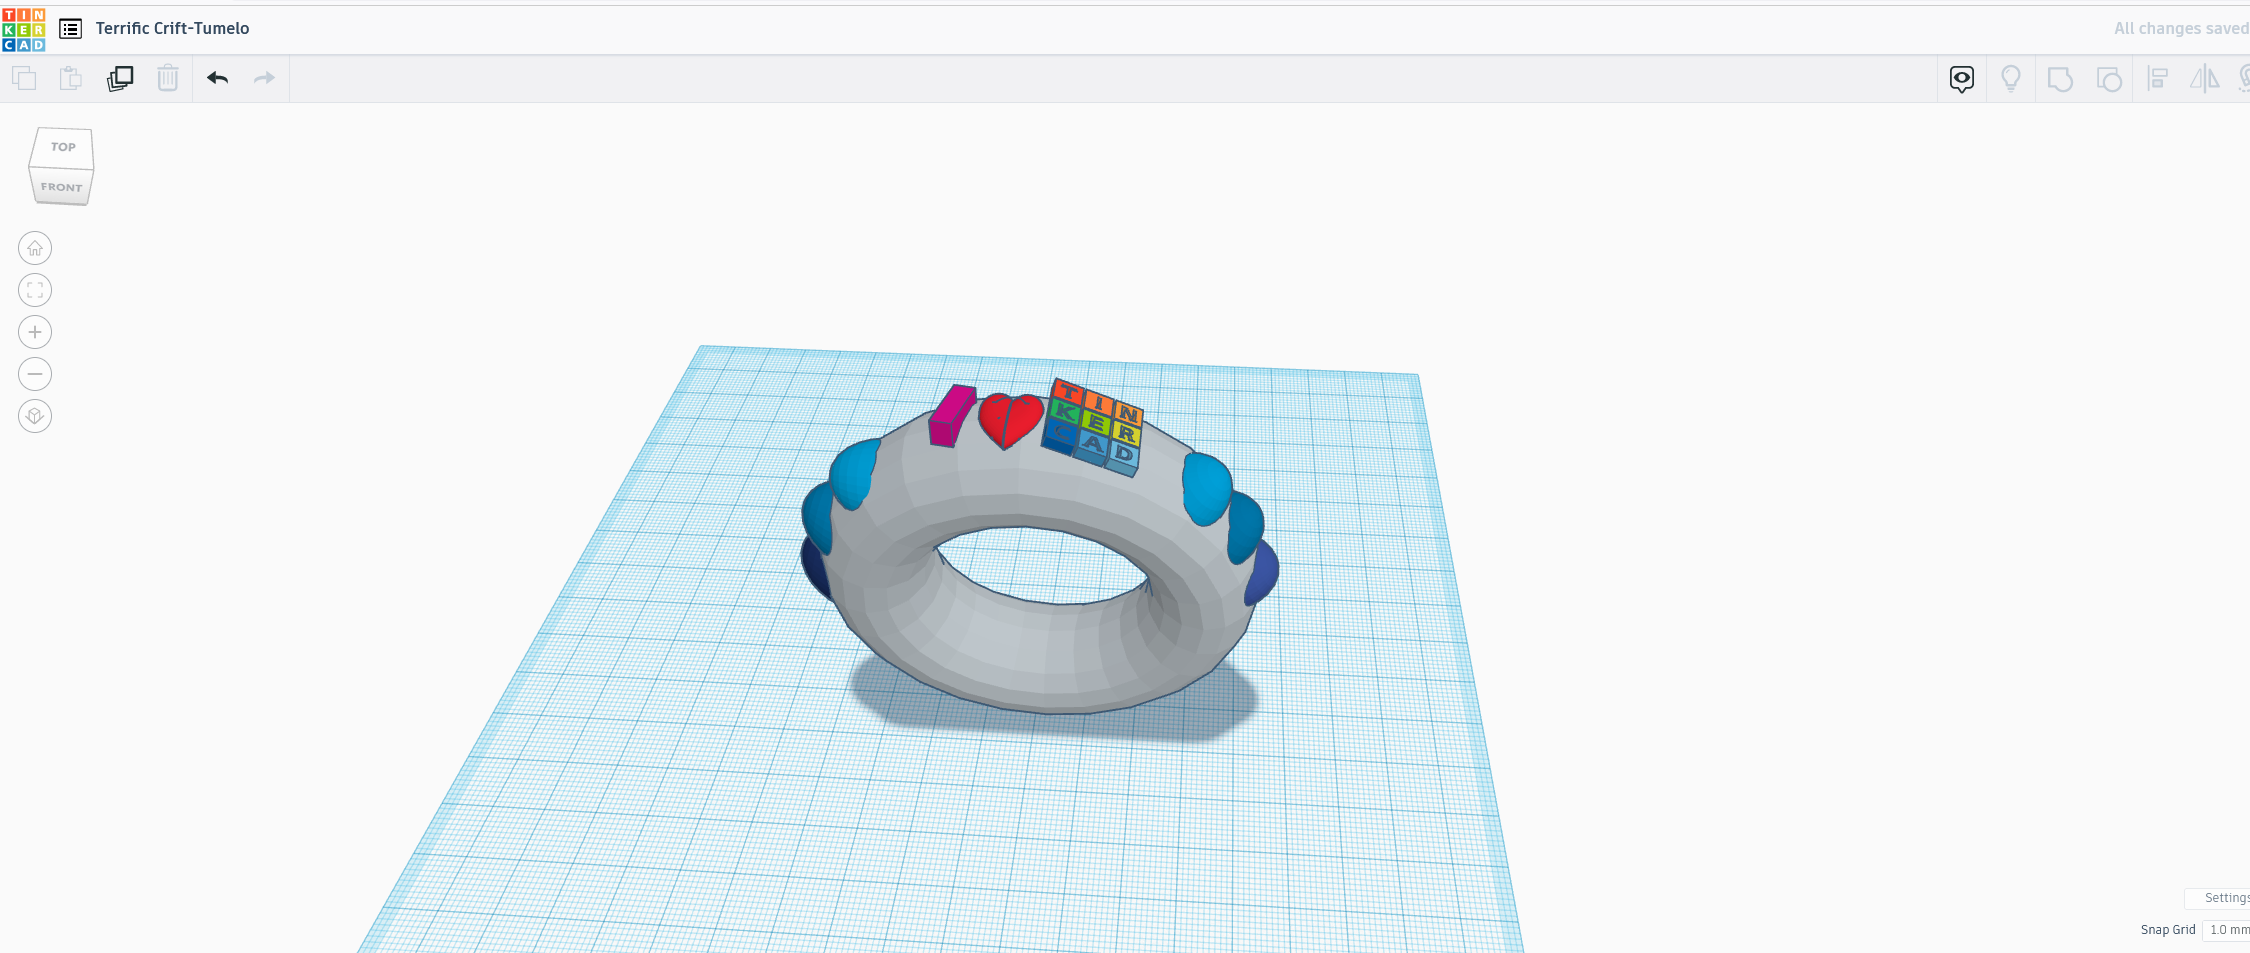Undo the last action
Image resolution: width=2250 pixels, height=953 pixels.
click(x=217, y=78)
